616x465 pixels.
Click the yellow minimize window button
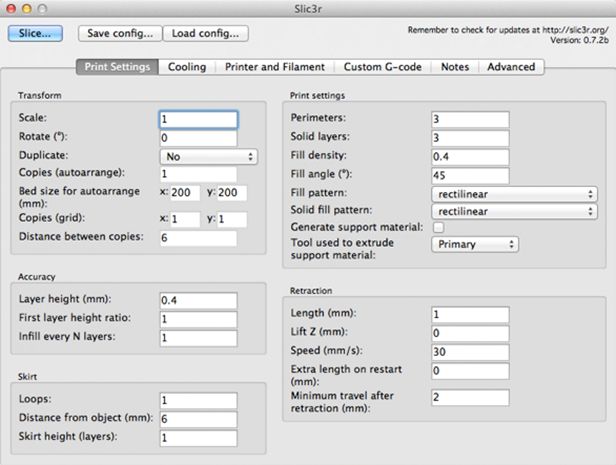pos(26,9)
